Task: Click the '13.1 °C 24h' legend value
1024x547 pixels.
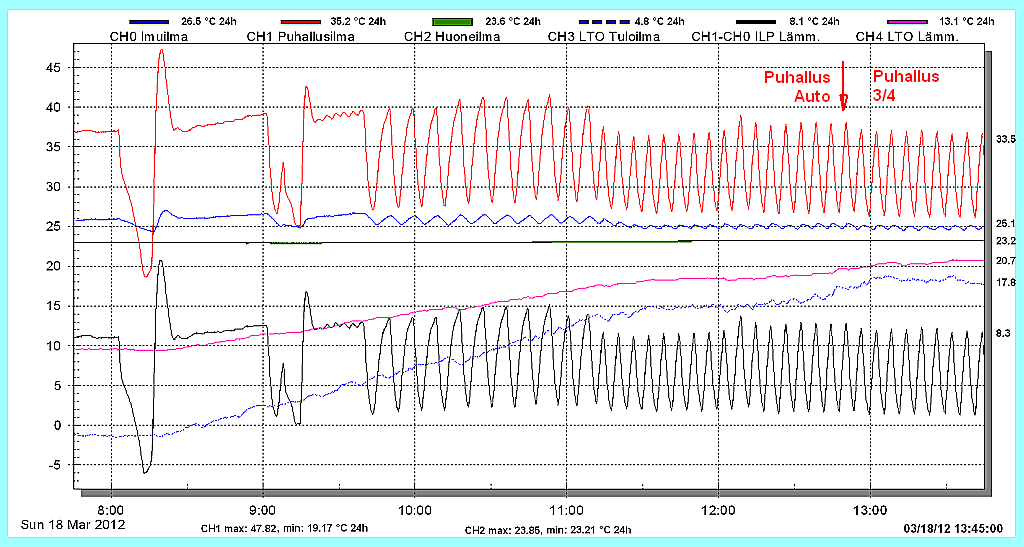Action: click(968, 22)
